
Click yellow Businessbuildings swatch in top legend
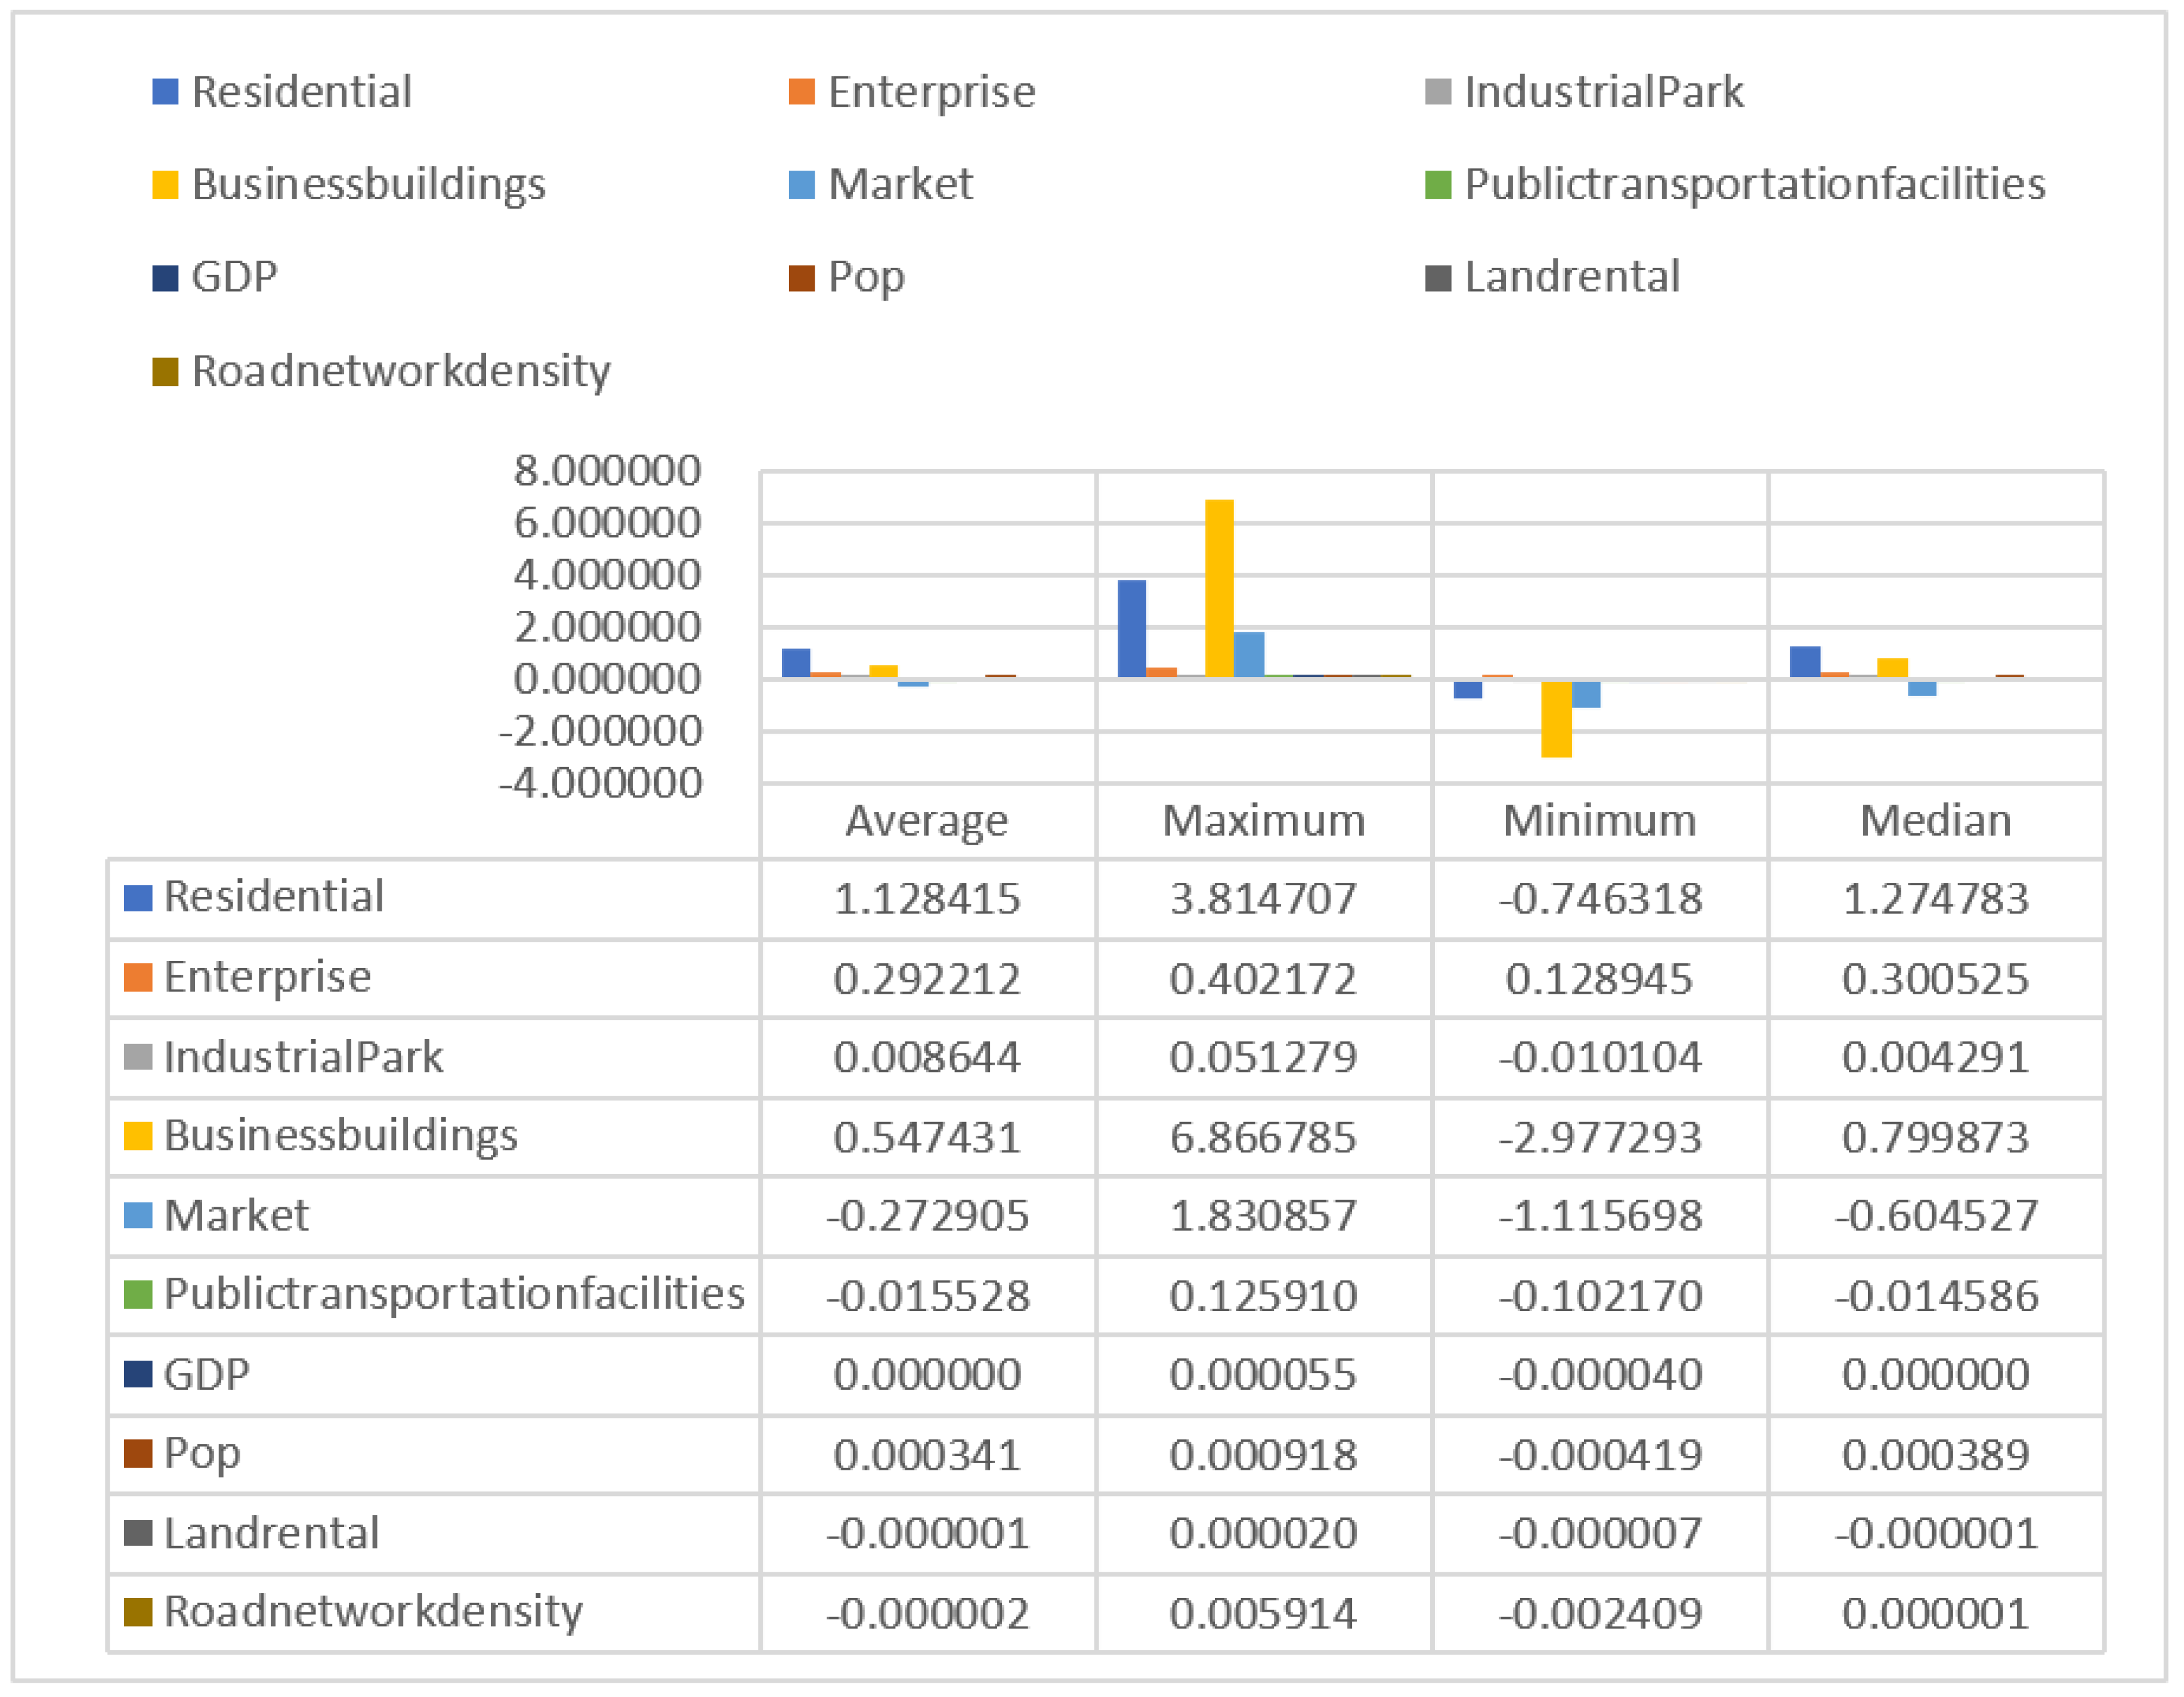click(x=165, y=185)
